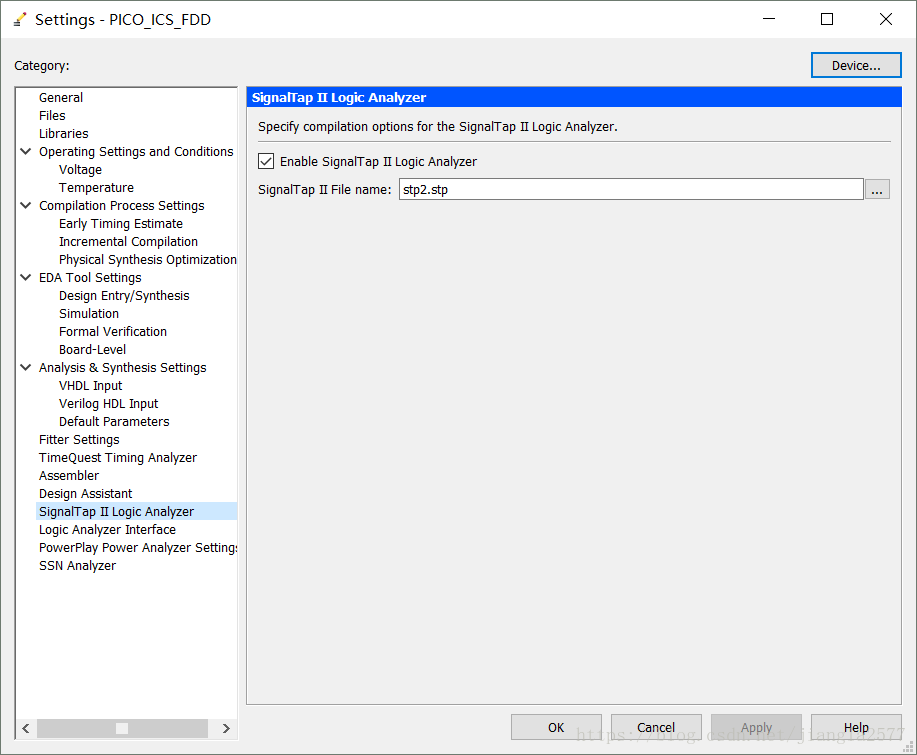Minimize the Settings window
This screenshot has width=917, height=755.
tap(769, 19)
